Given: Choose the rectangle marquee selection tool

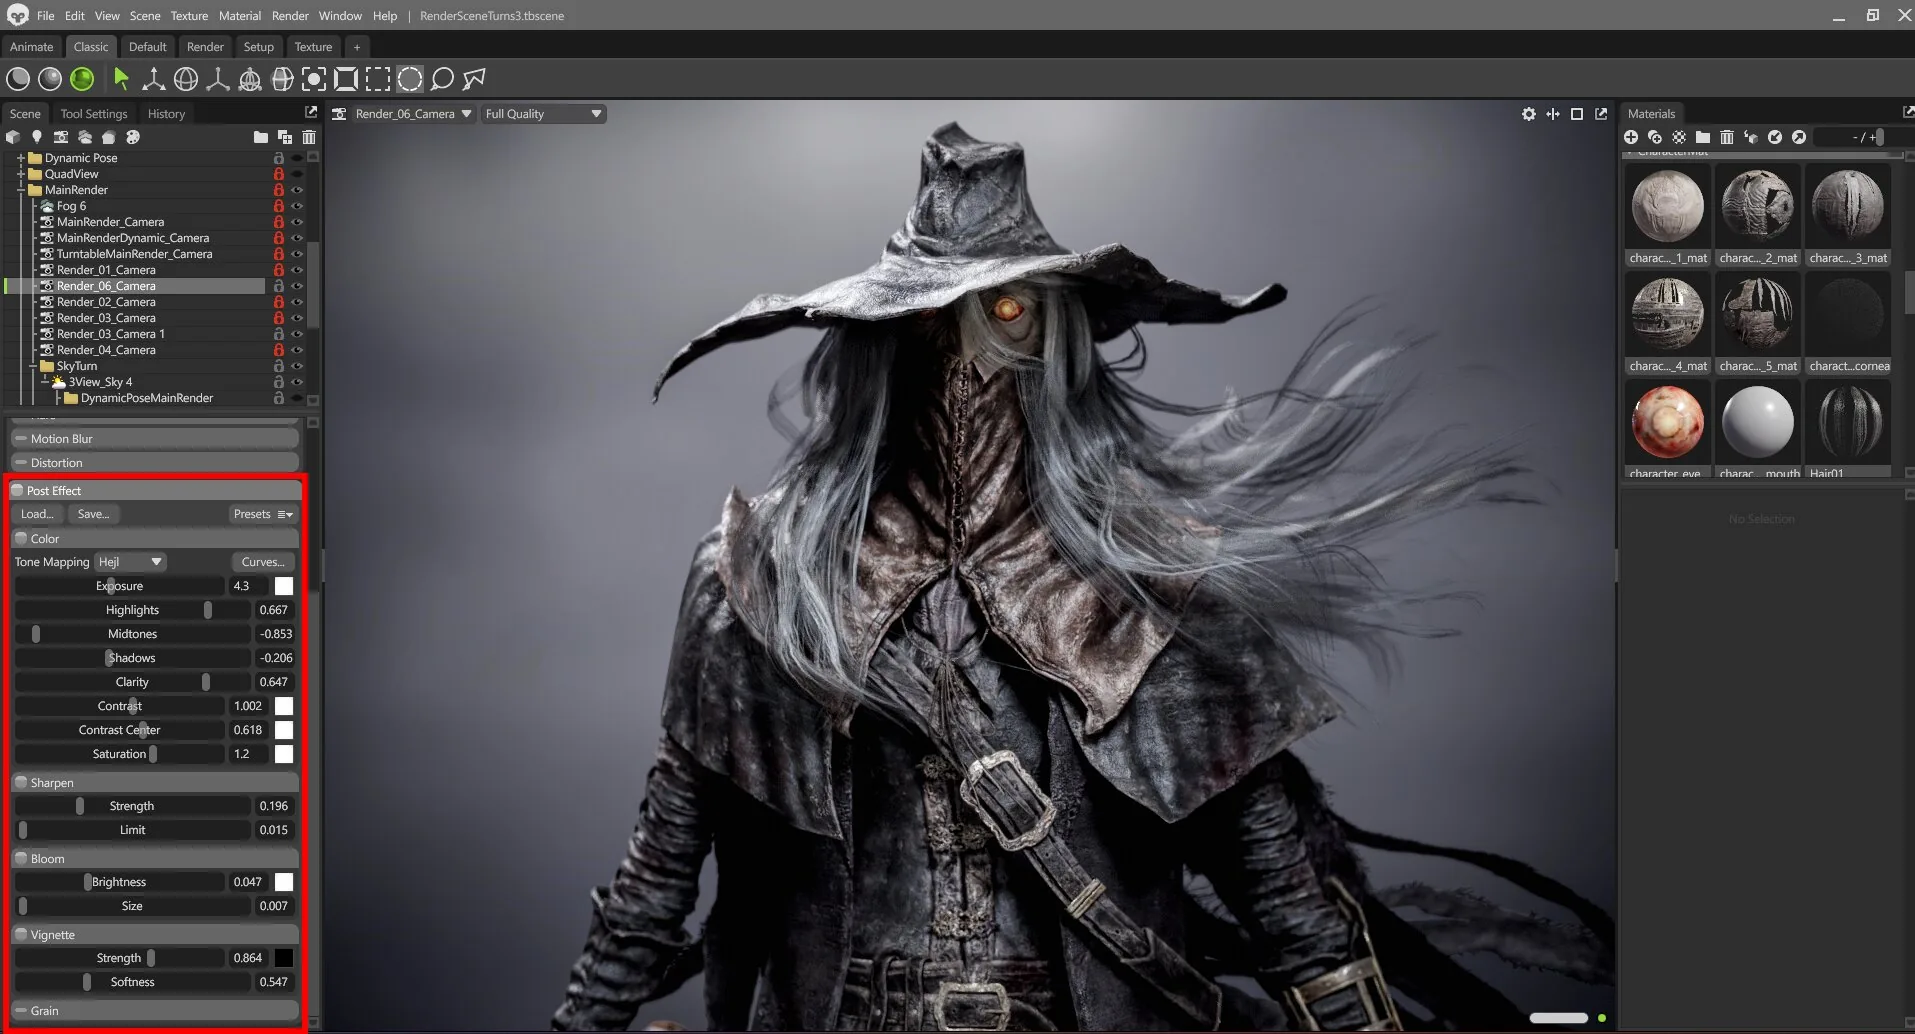Looking at the screenshot, I should point(378,79).
